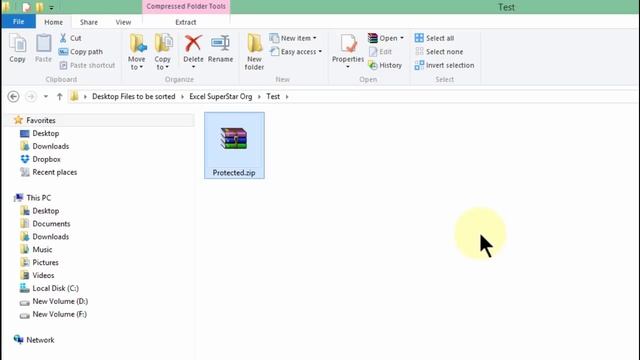Screen dimensions: 640x360
Task: Click the folder icon in address bar
Action: pos(74,96)
